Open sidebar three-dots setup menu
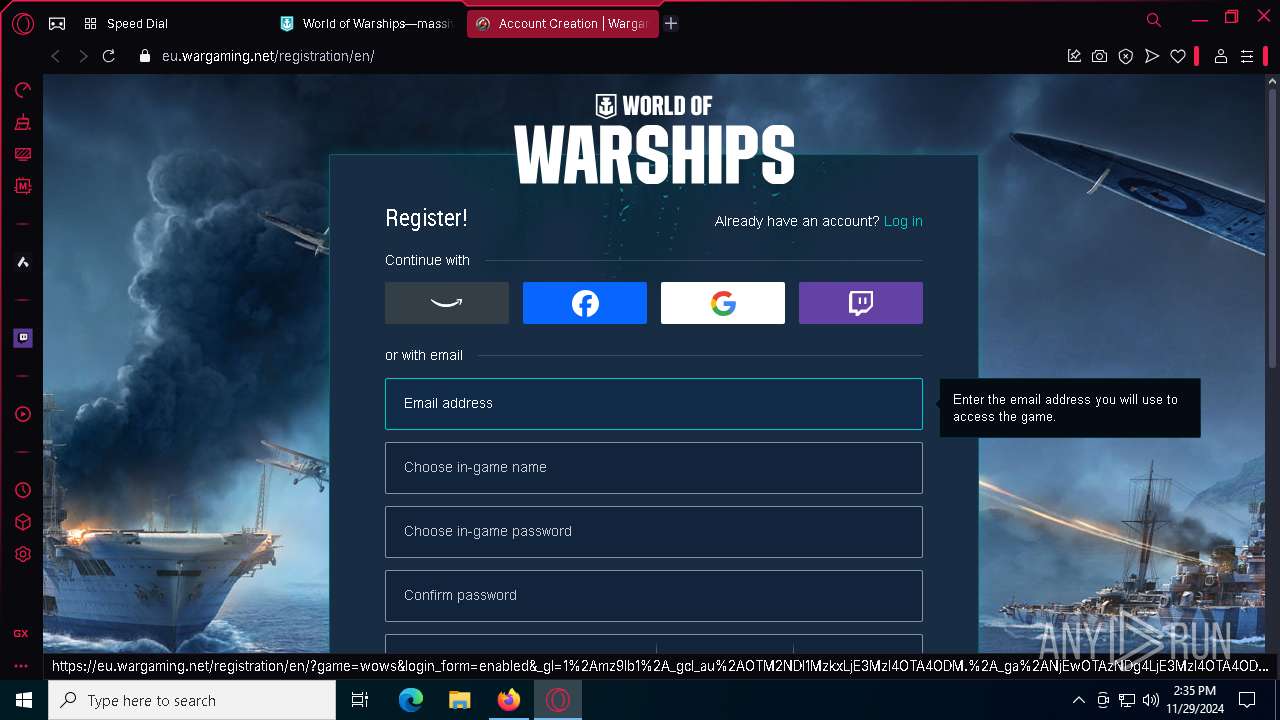 tap(21, 666)
